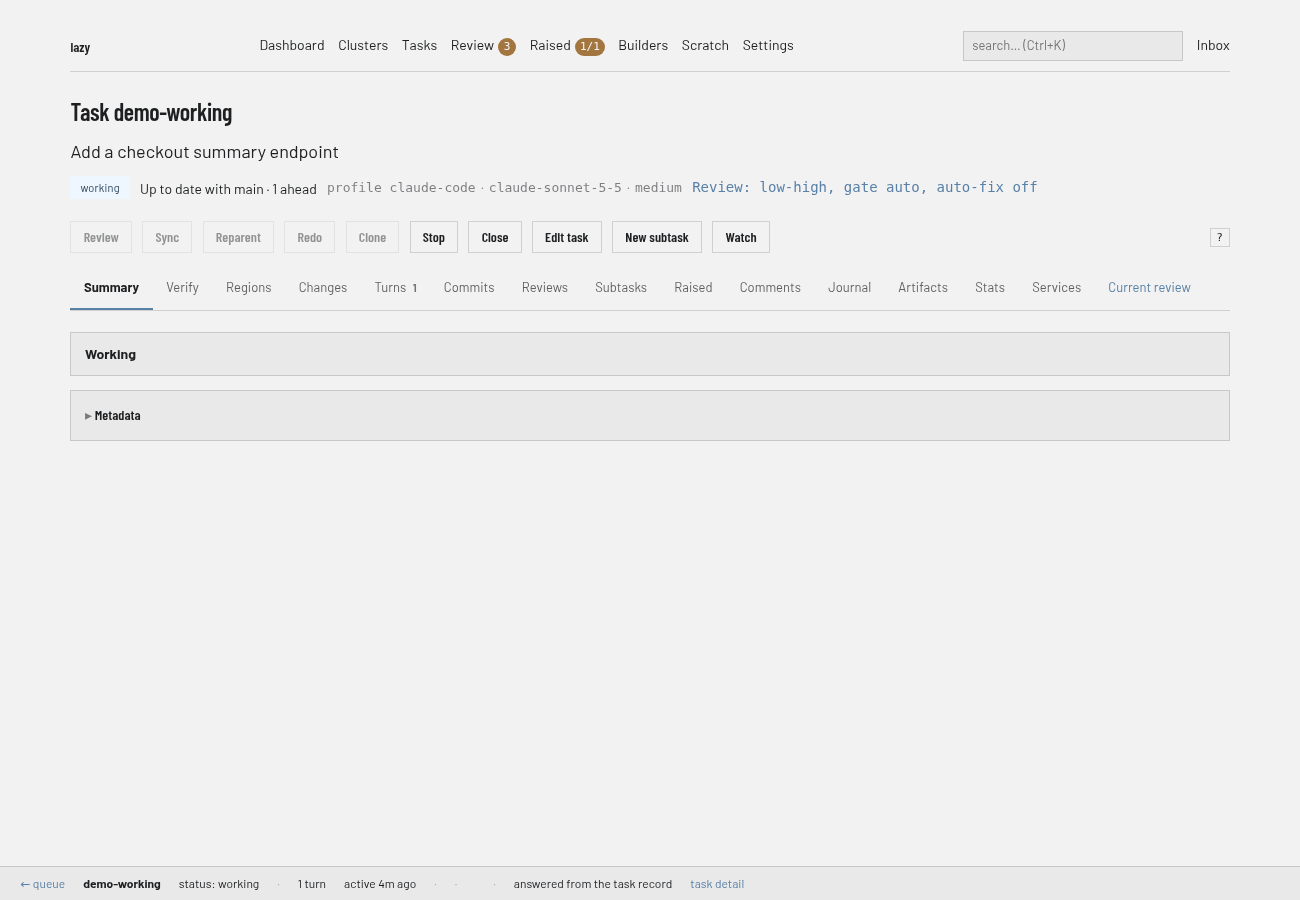Open the help question mark button
The image size is (1300, 900).
[x=1219, y=237]
